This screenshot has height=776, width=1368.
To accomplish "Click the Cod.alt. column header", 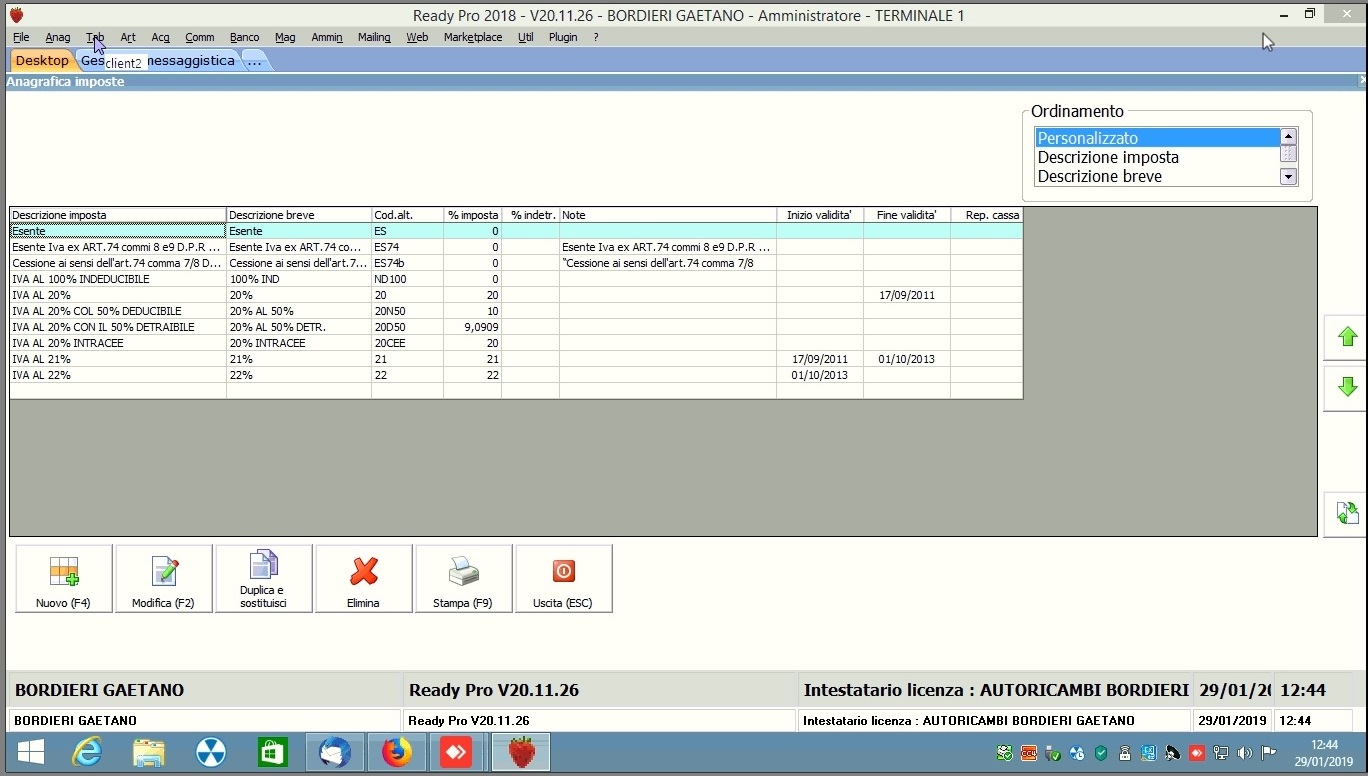I will (x=407, y=215).
